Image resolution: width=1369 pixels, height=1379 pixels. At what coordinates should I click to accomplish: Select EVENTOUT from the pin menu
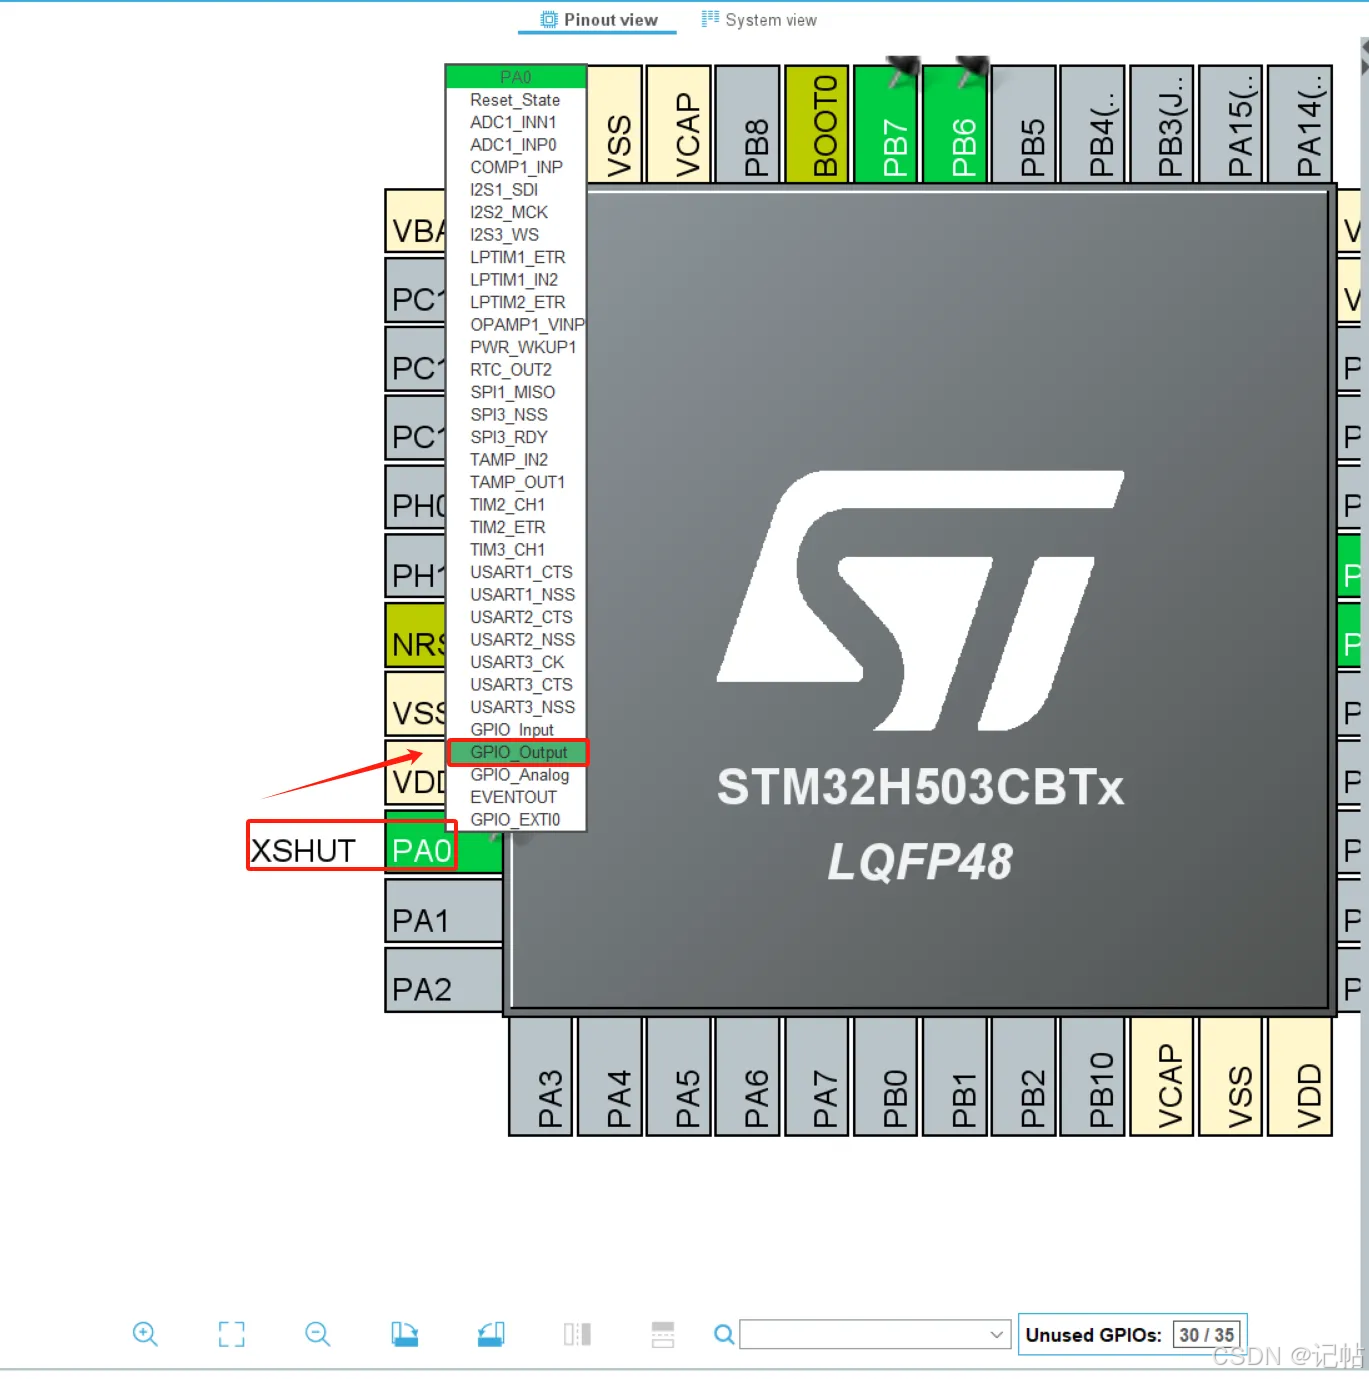pos(515,797)
